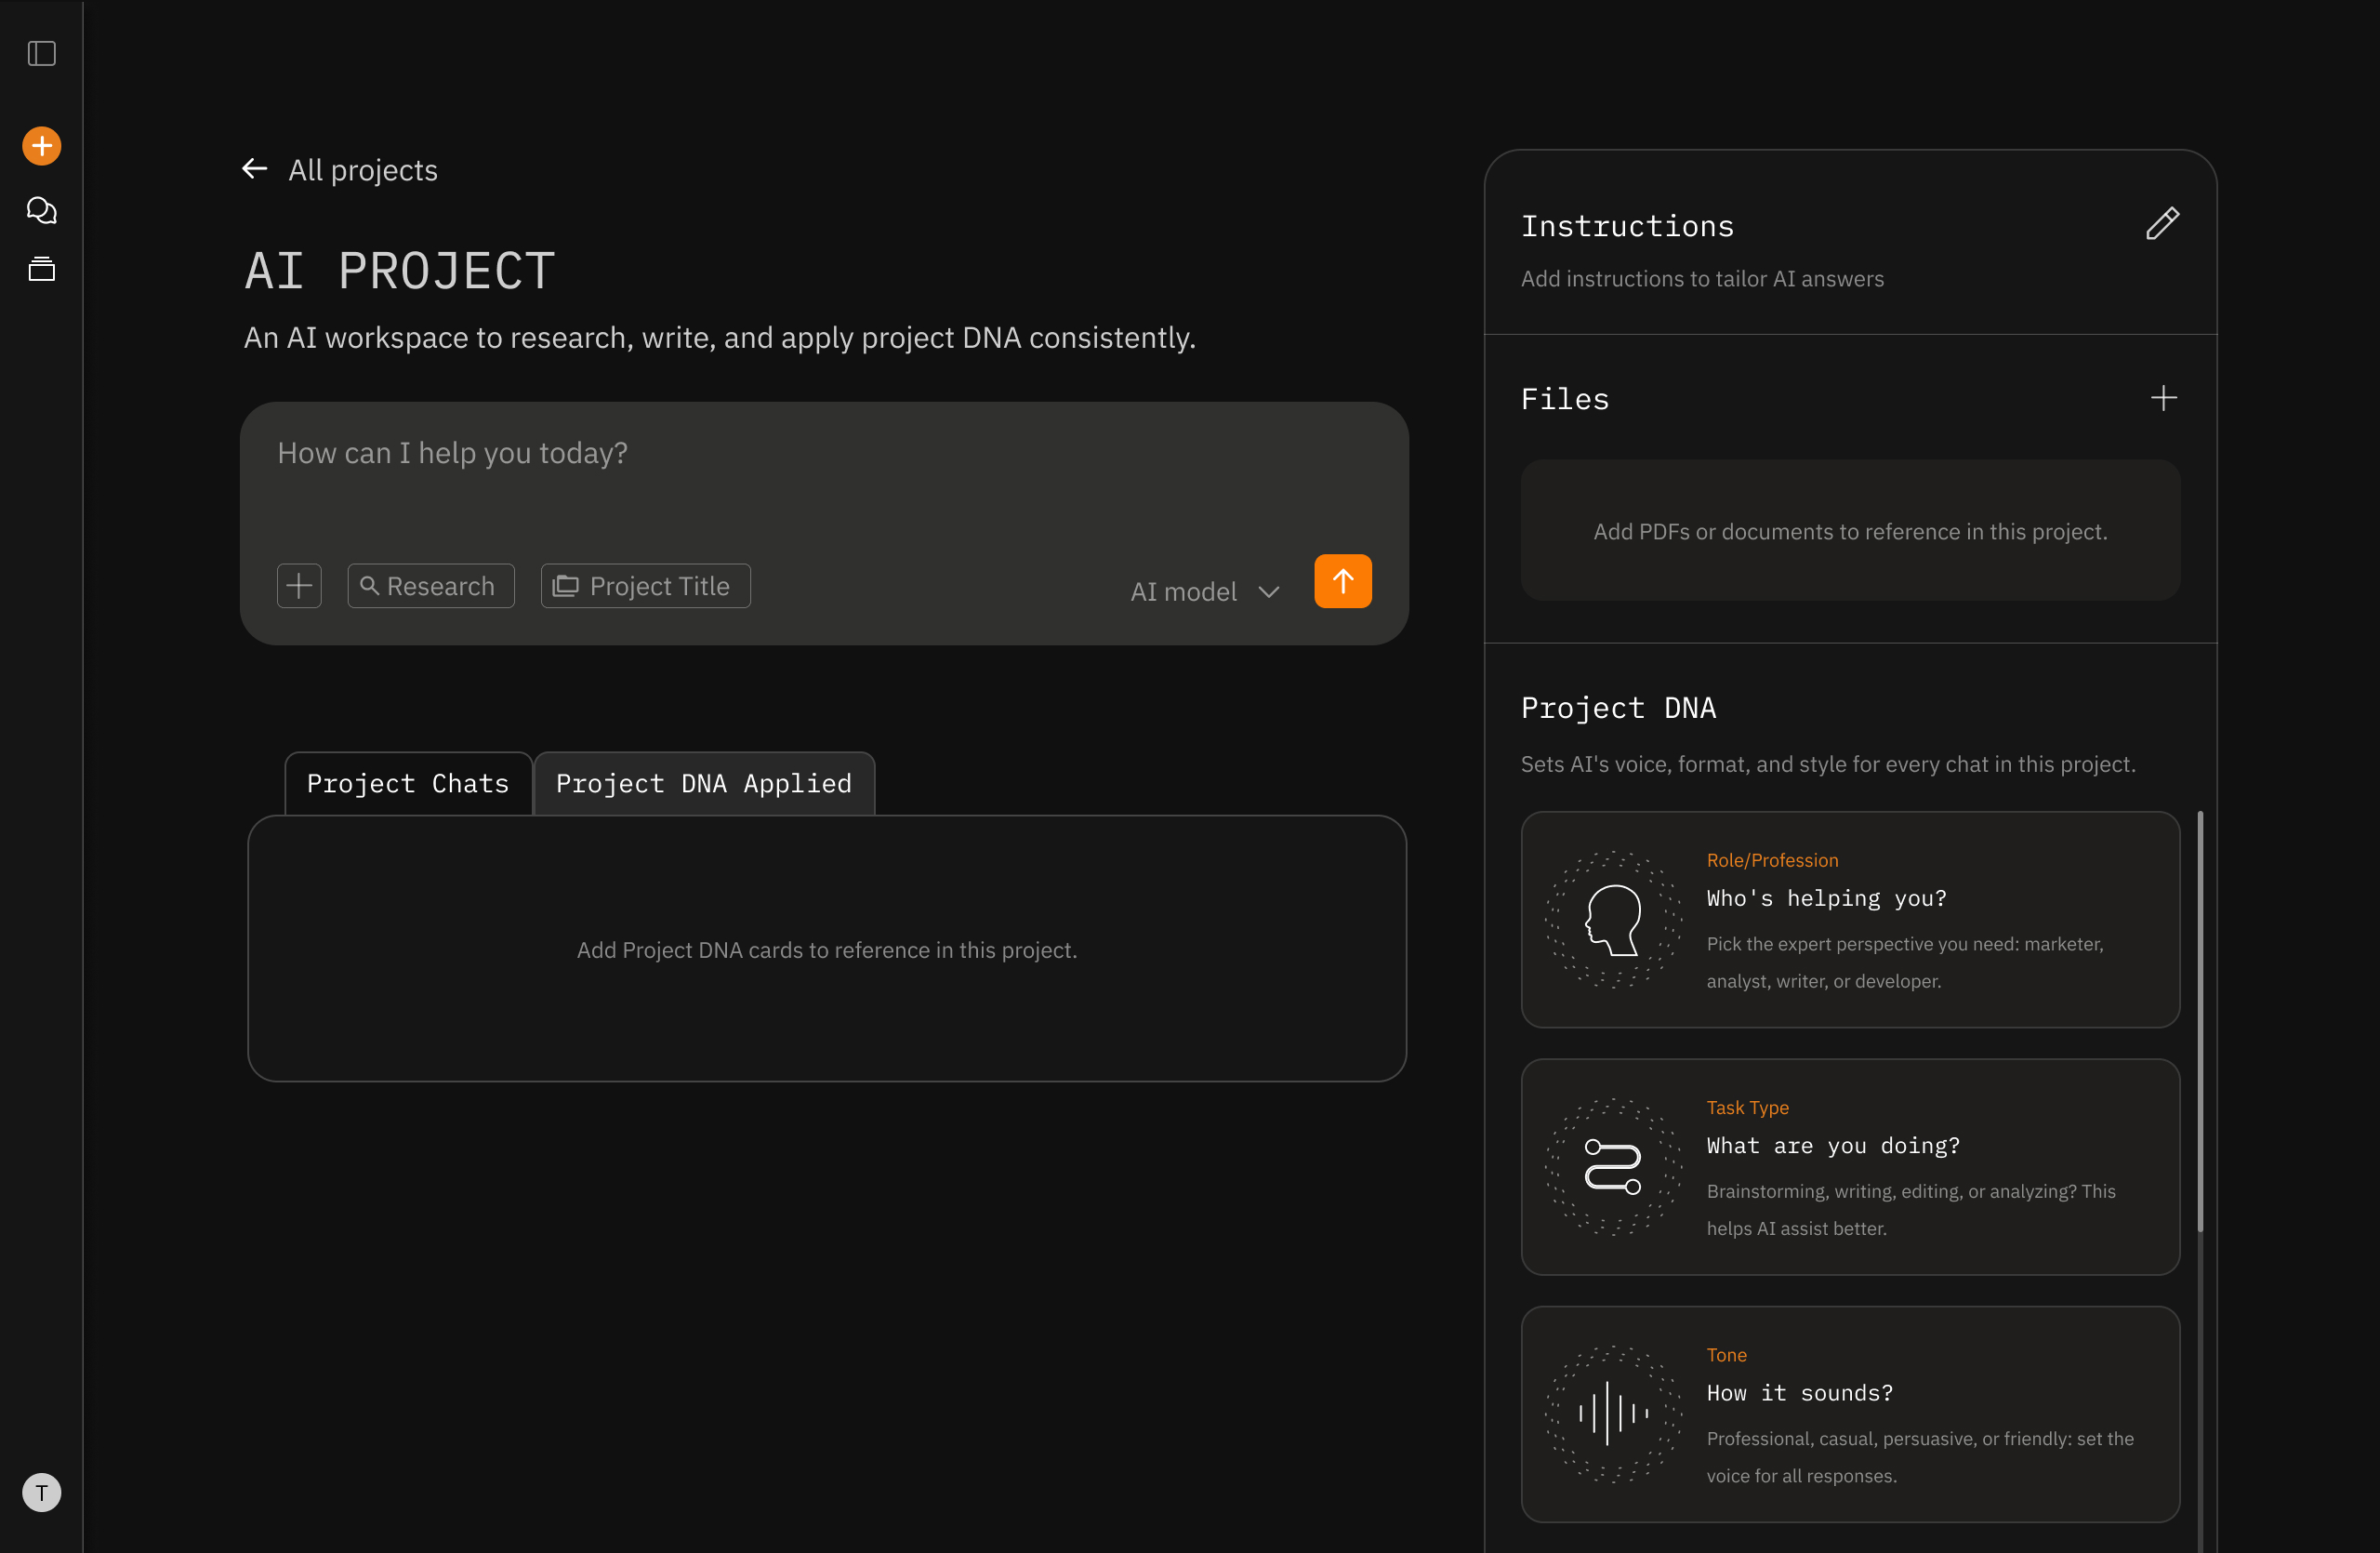Edit Instructions with the pencil icon
The height and width of the screenshot is (1553, 2380).
coord(2162,224)
